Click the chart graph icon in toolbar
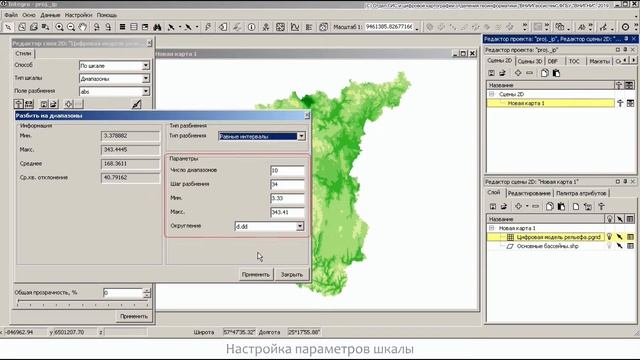The height and width of the screenshot is (360, 640). coord(295,27)
